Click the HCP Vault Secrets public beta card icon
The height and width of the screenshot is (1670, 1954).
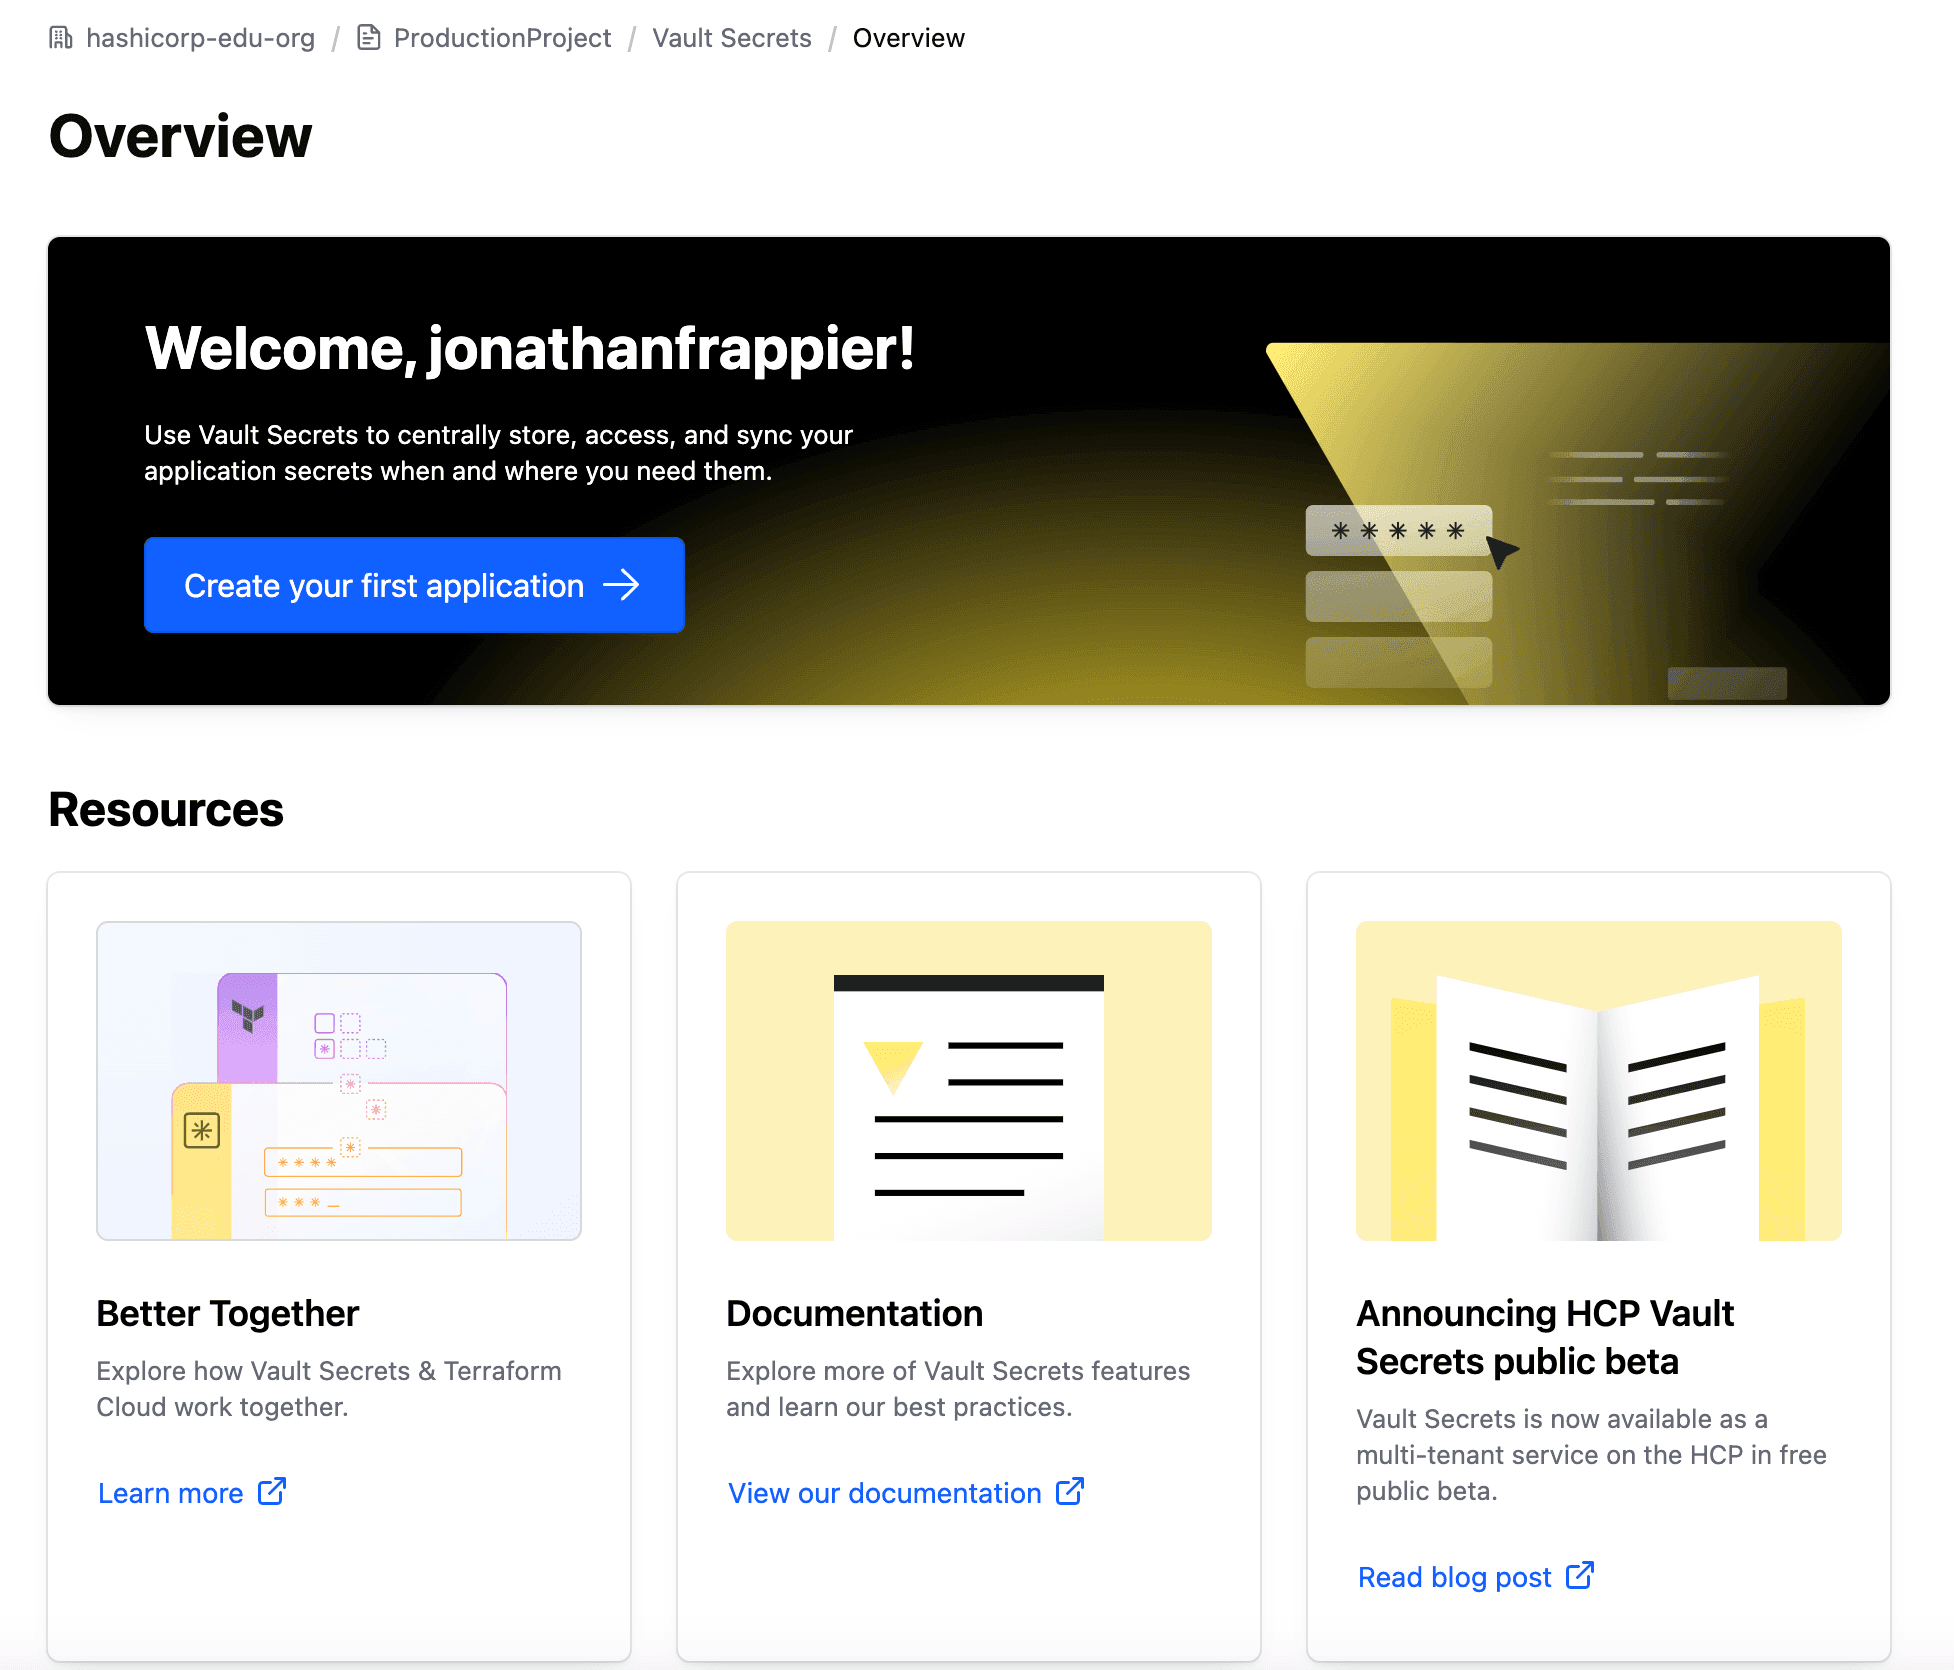click(x=1598, y=1082)
